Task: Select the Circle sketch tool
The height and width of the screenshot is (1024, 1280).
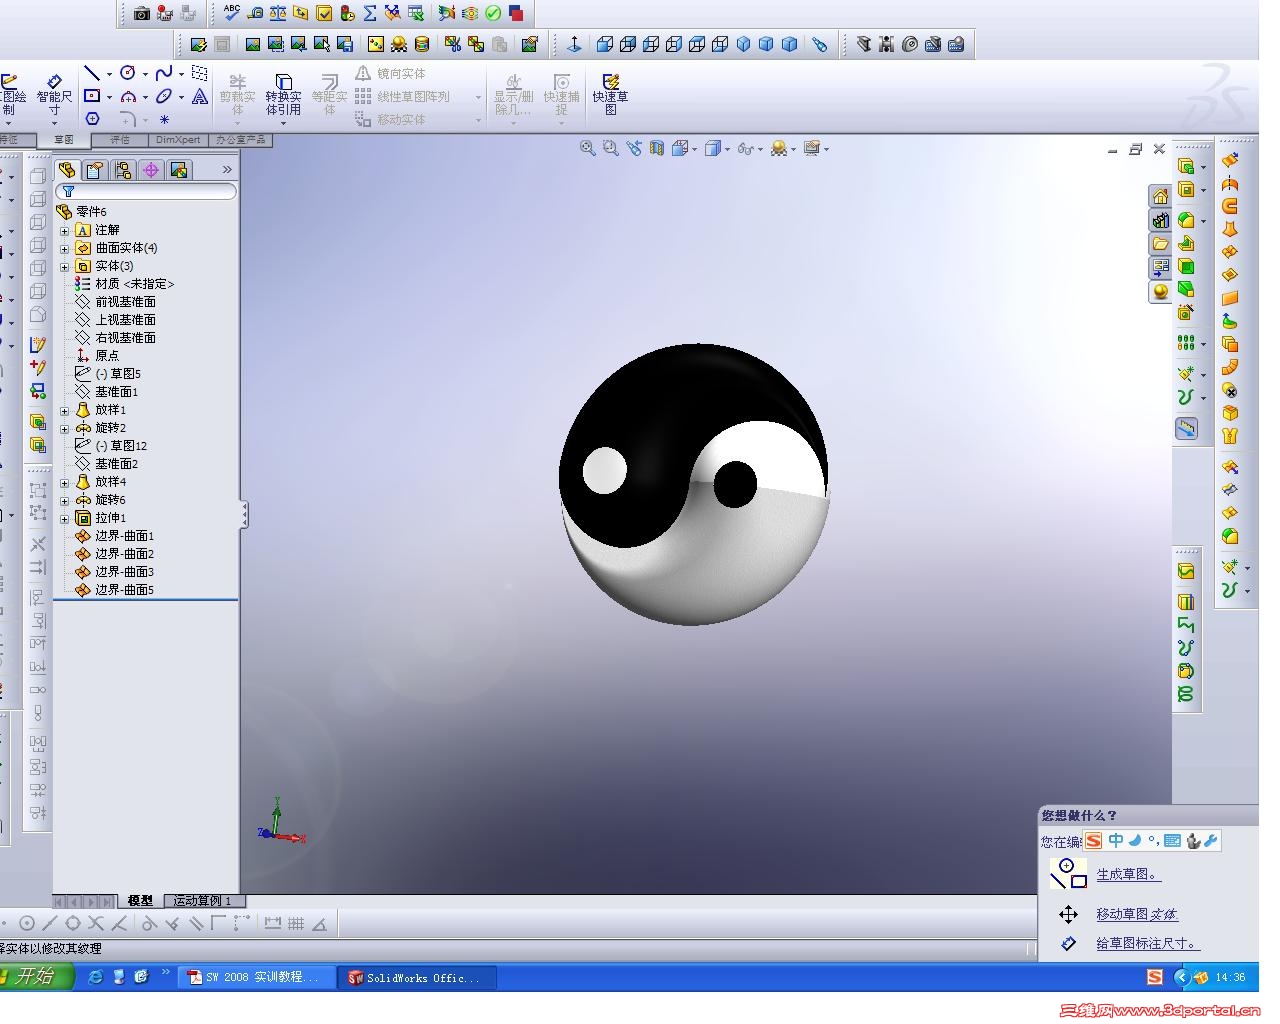Action: (128, 73)
